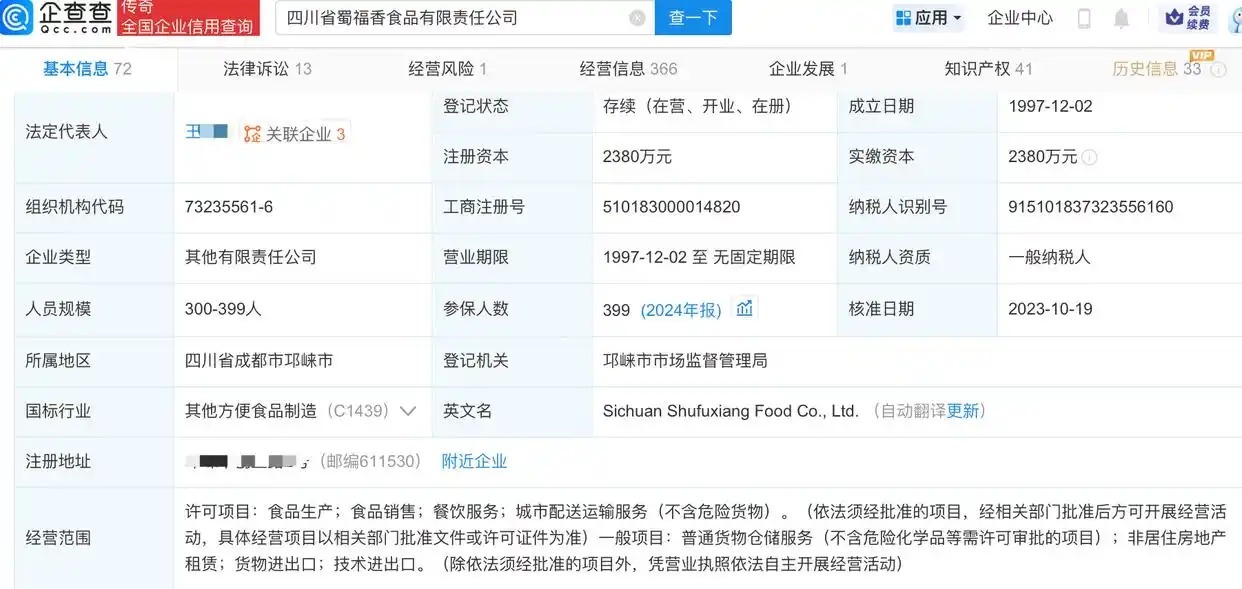Open the insured headcount trend chart icon

tap(744, 309)
